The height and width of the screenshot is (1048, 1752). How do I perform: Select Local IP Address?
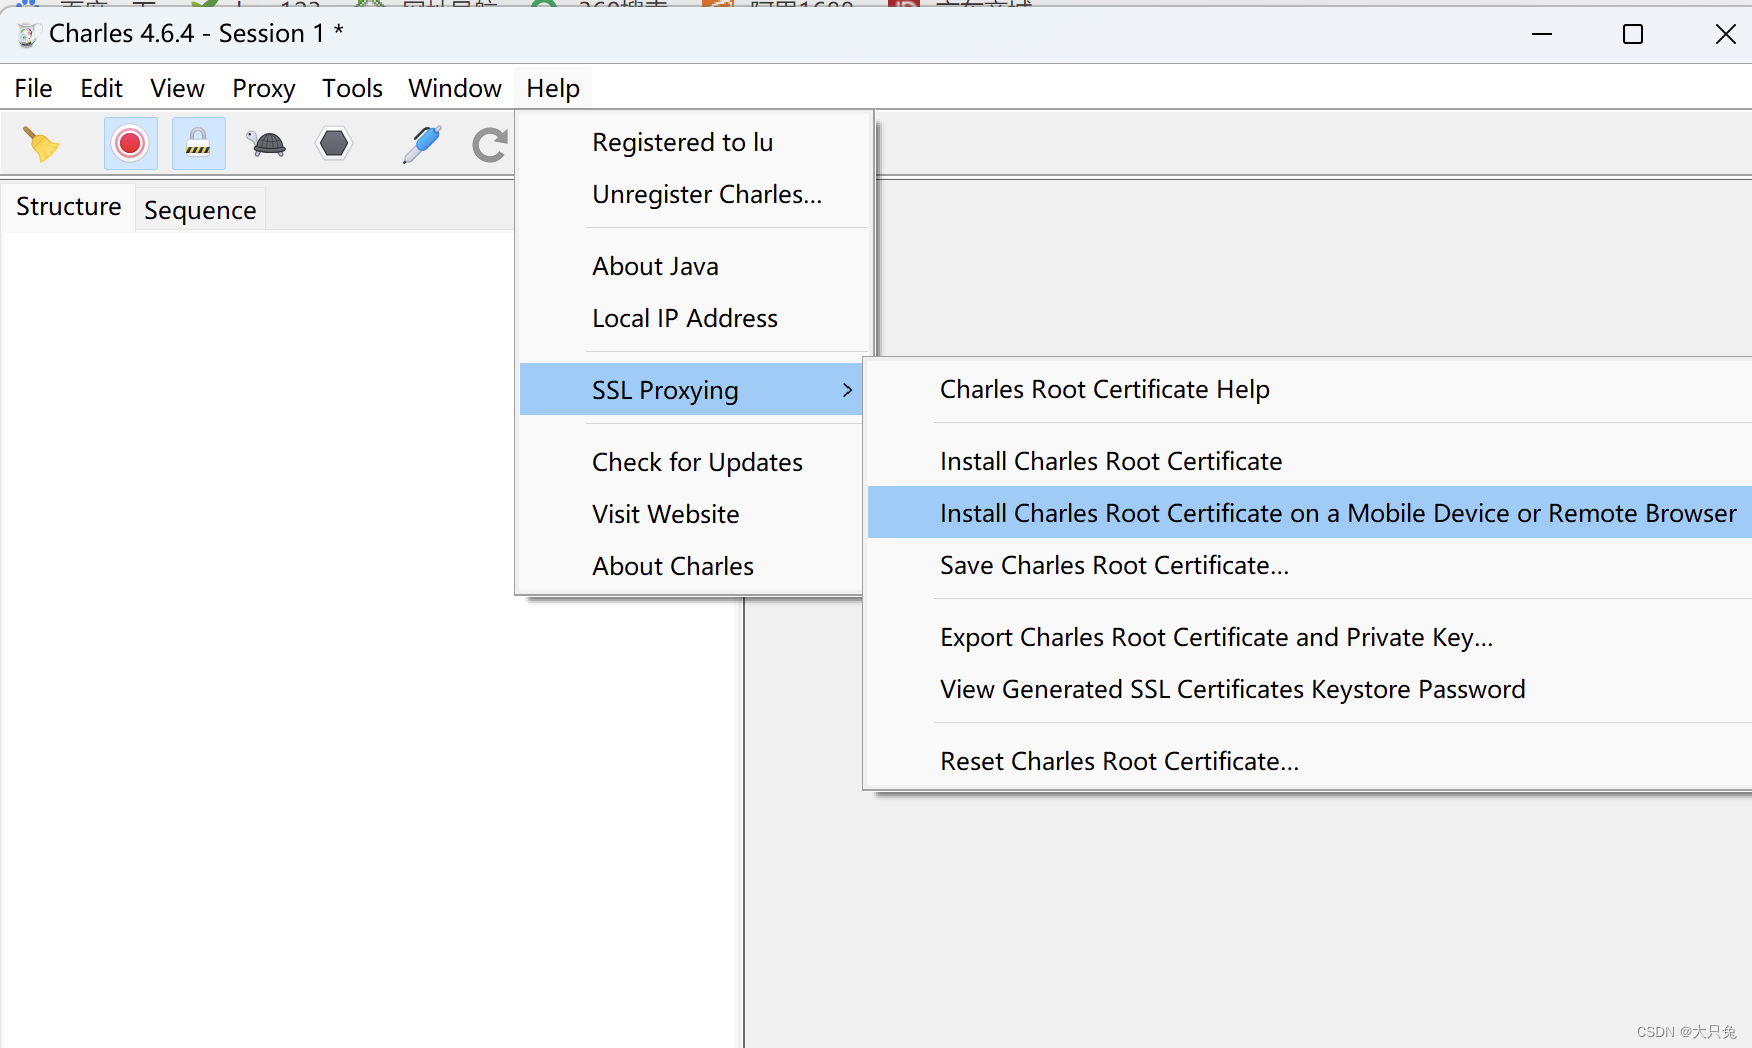click(694, 318)
